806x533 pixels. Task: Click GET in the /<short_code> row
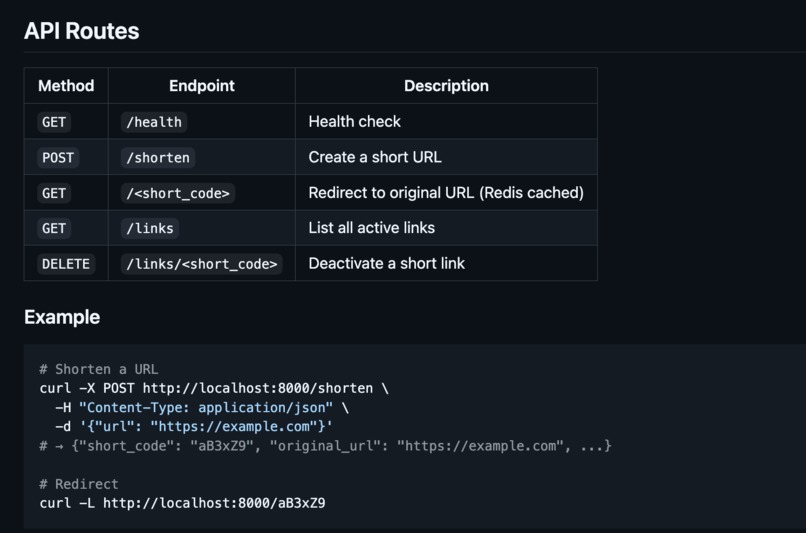[54, 193]
